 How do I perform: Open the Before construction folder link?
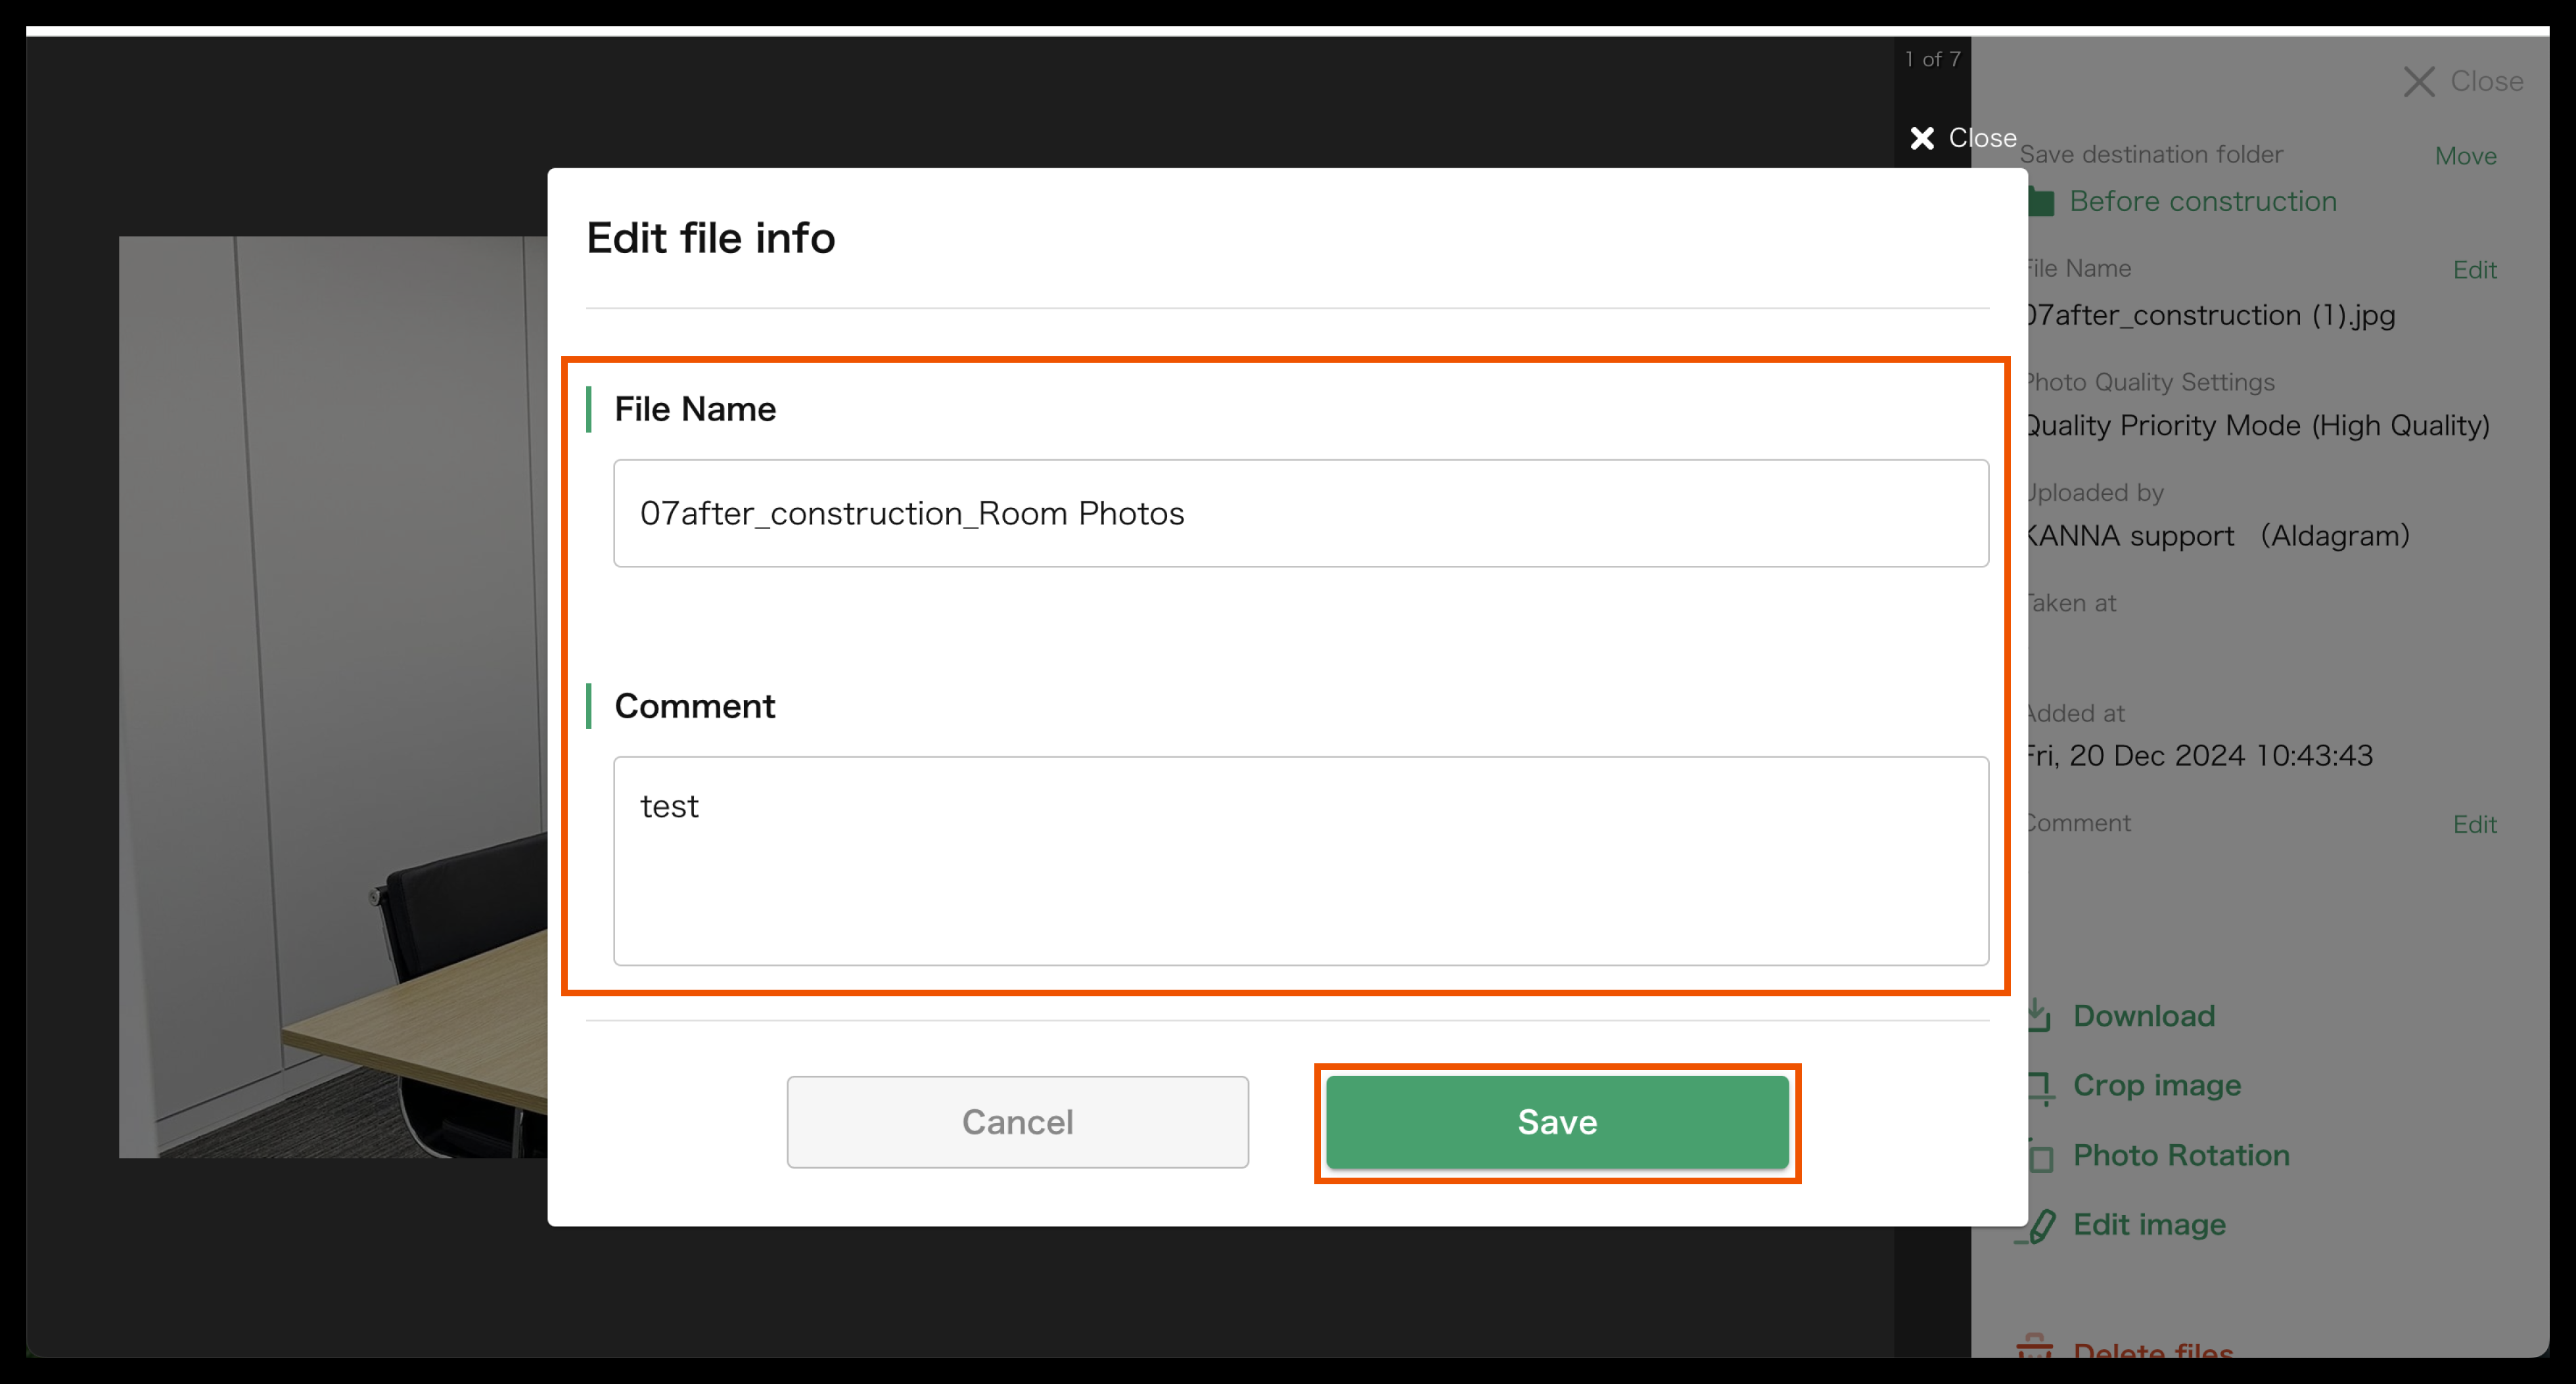click(x=2202, y=201)
